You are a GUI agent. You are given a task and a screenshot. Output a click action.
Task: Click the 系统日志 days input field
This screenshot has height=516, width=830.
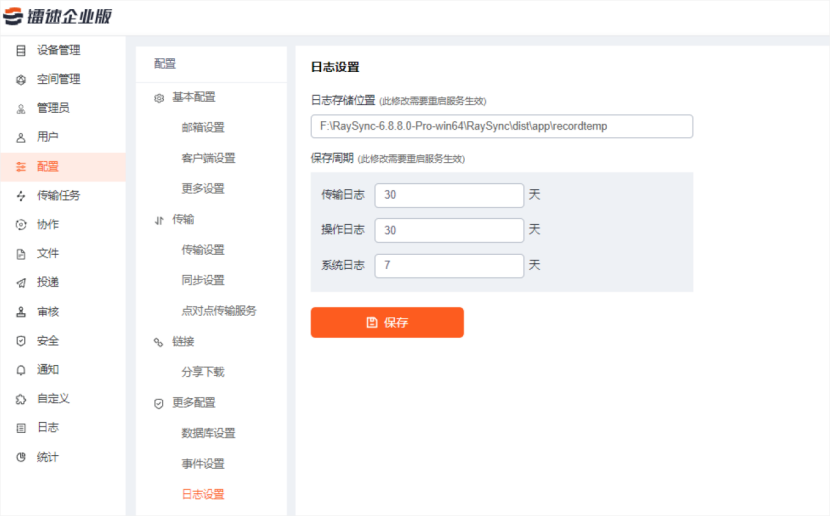click(449, 266)
